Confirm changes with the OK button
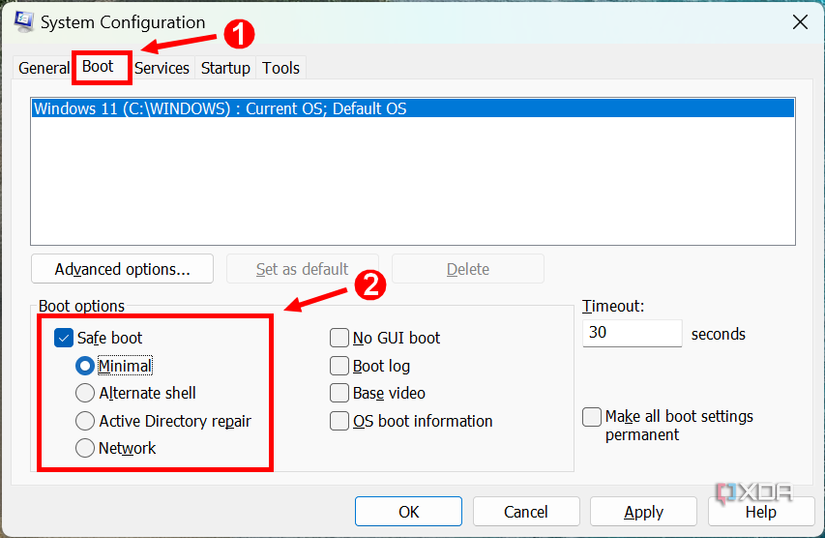This screenshot has width=825, height=538. 408,511
